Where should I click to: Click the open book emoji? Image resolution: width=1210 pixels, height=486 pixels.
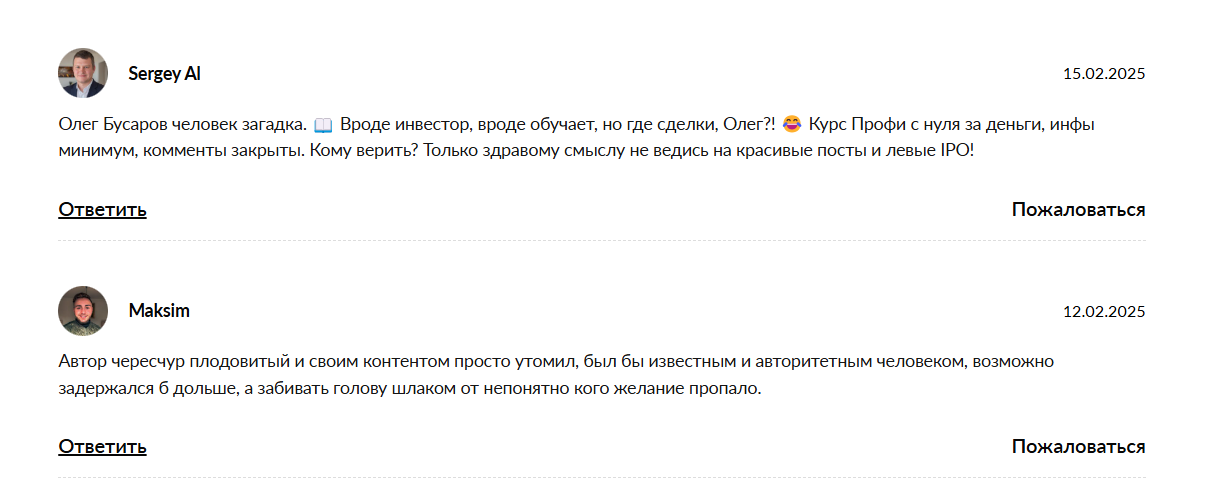point(323,126)
